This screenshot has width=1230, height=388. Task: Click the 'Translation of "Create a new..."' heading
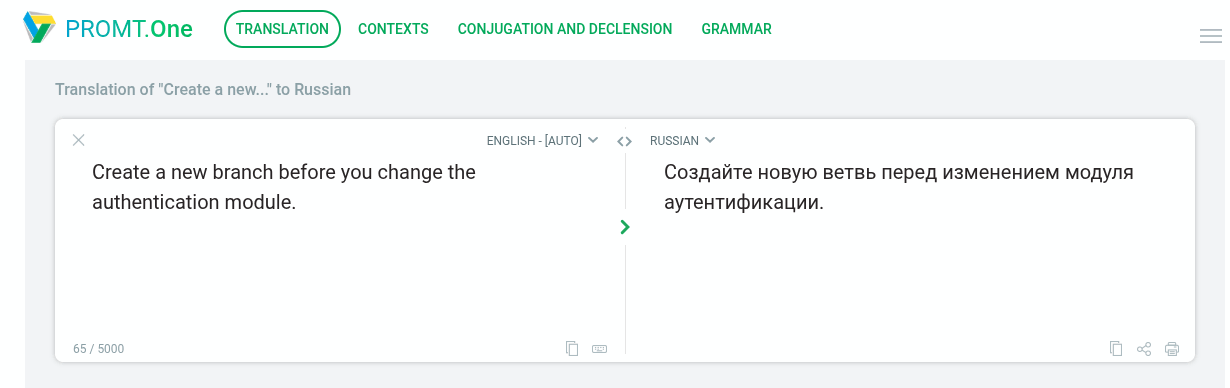point(203,89)
